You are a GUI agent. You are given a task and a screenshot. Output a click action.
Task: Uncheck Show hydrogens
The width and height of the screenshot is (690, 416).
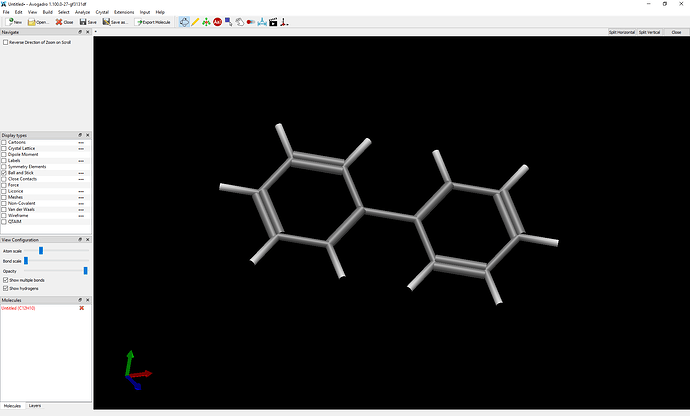(x=6, y=288)
